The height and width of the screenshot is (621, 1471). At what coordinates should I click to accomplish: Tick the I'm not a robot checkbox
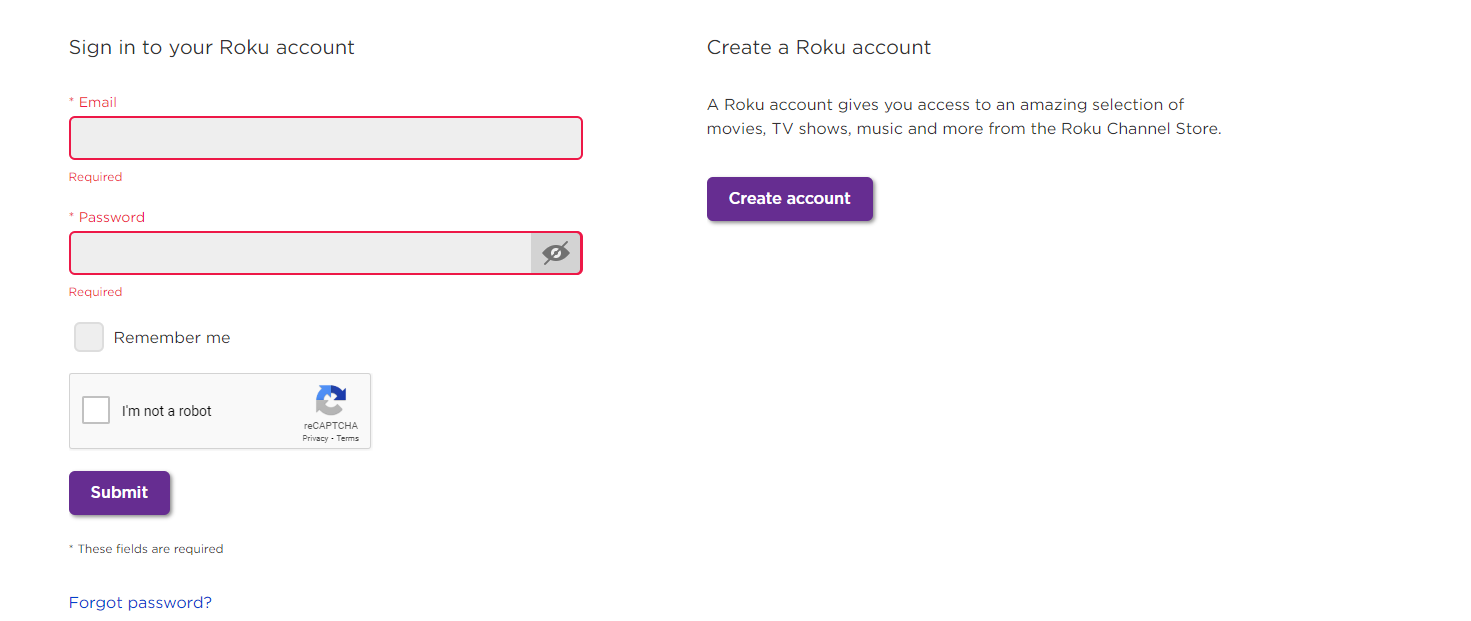pyautogui.click(x=96, y=410)
